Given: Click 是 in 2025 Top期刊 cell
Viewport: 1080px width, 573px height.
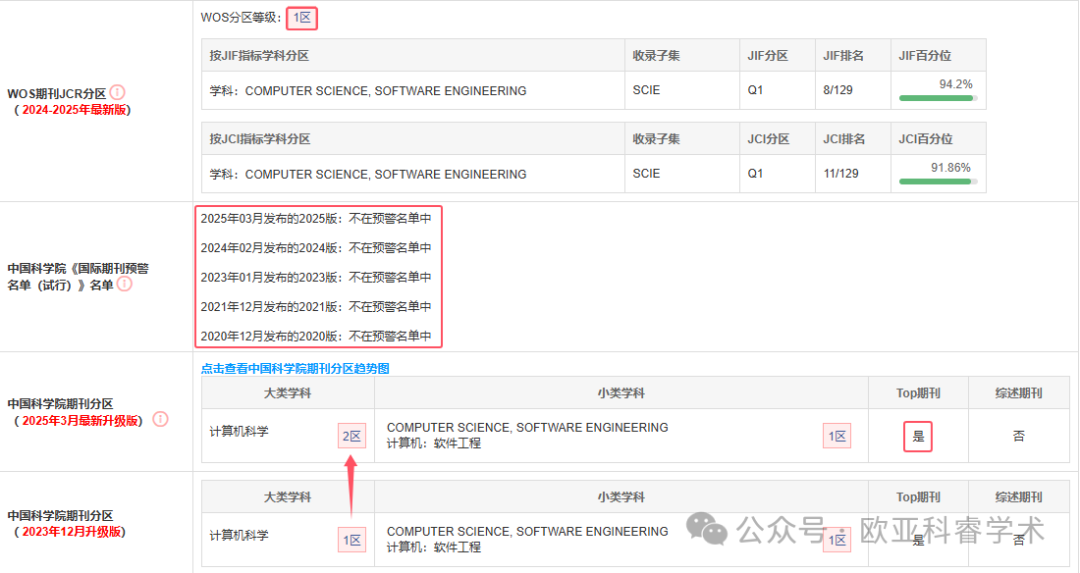Looking at the screenshot, I should tap(917, 437).
